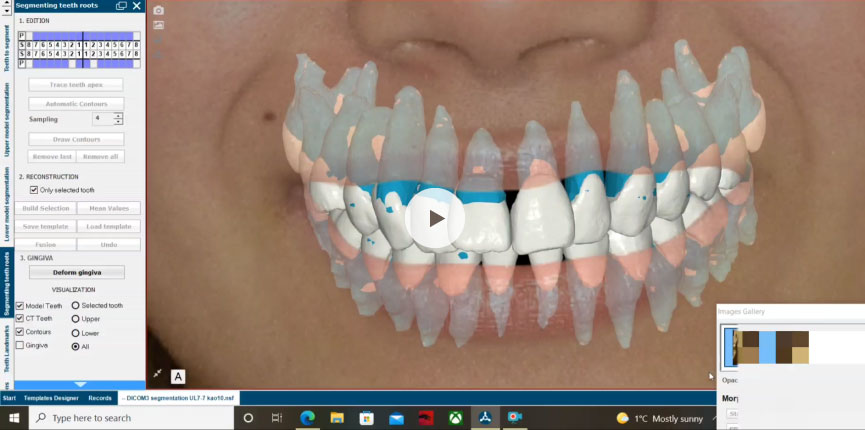
Task: Switch to the Start bottom tab
Action: coord(9,398)
